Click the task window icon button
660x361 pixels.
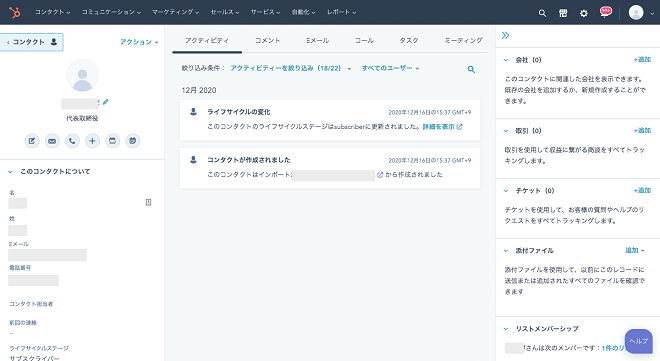point(112,141)
